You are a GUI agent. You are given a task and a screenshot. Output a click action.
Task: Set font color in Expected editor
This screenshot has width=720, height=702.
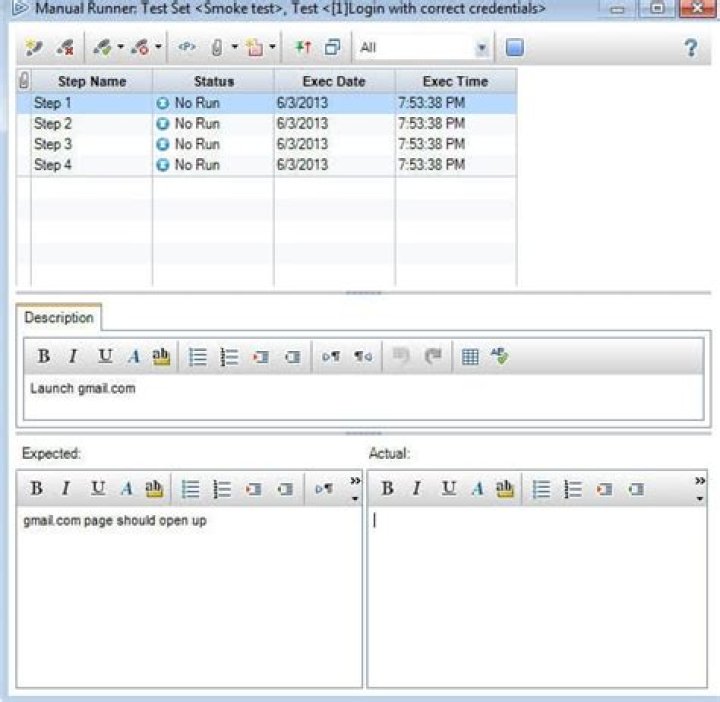[x=127, y=489]
